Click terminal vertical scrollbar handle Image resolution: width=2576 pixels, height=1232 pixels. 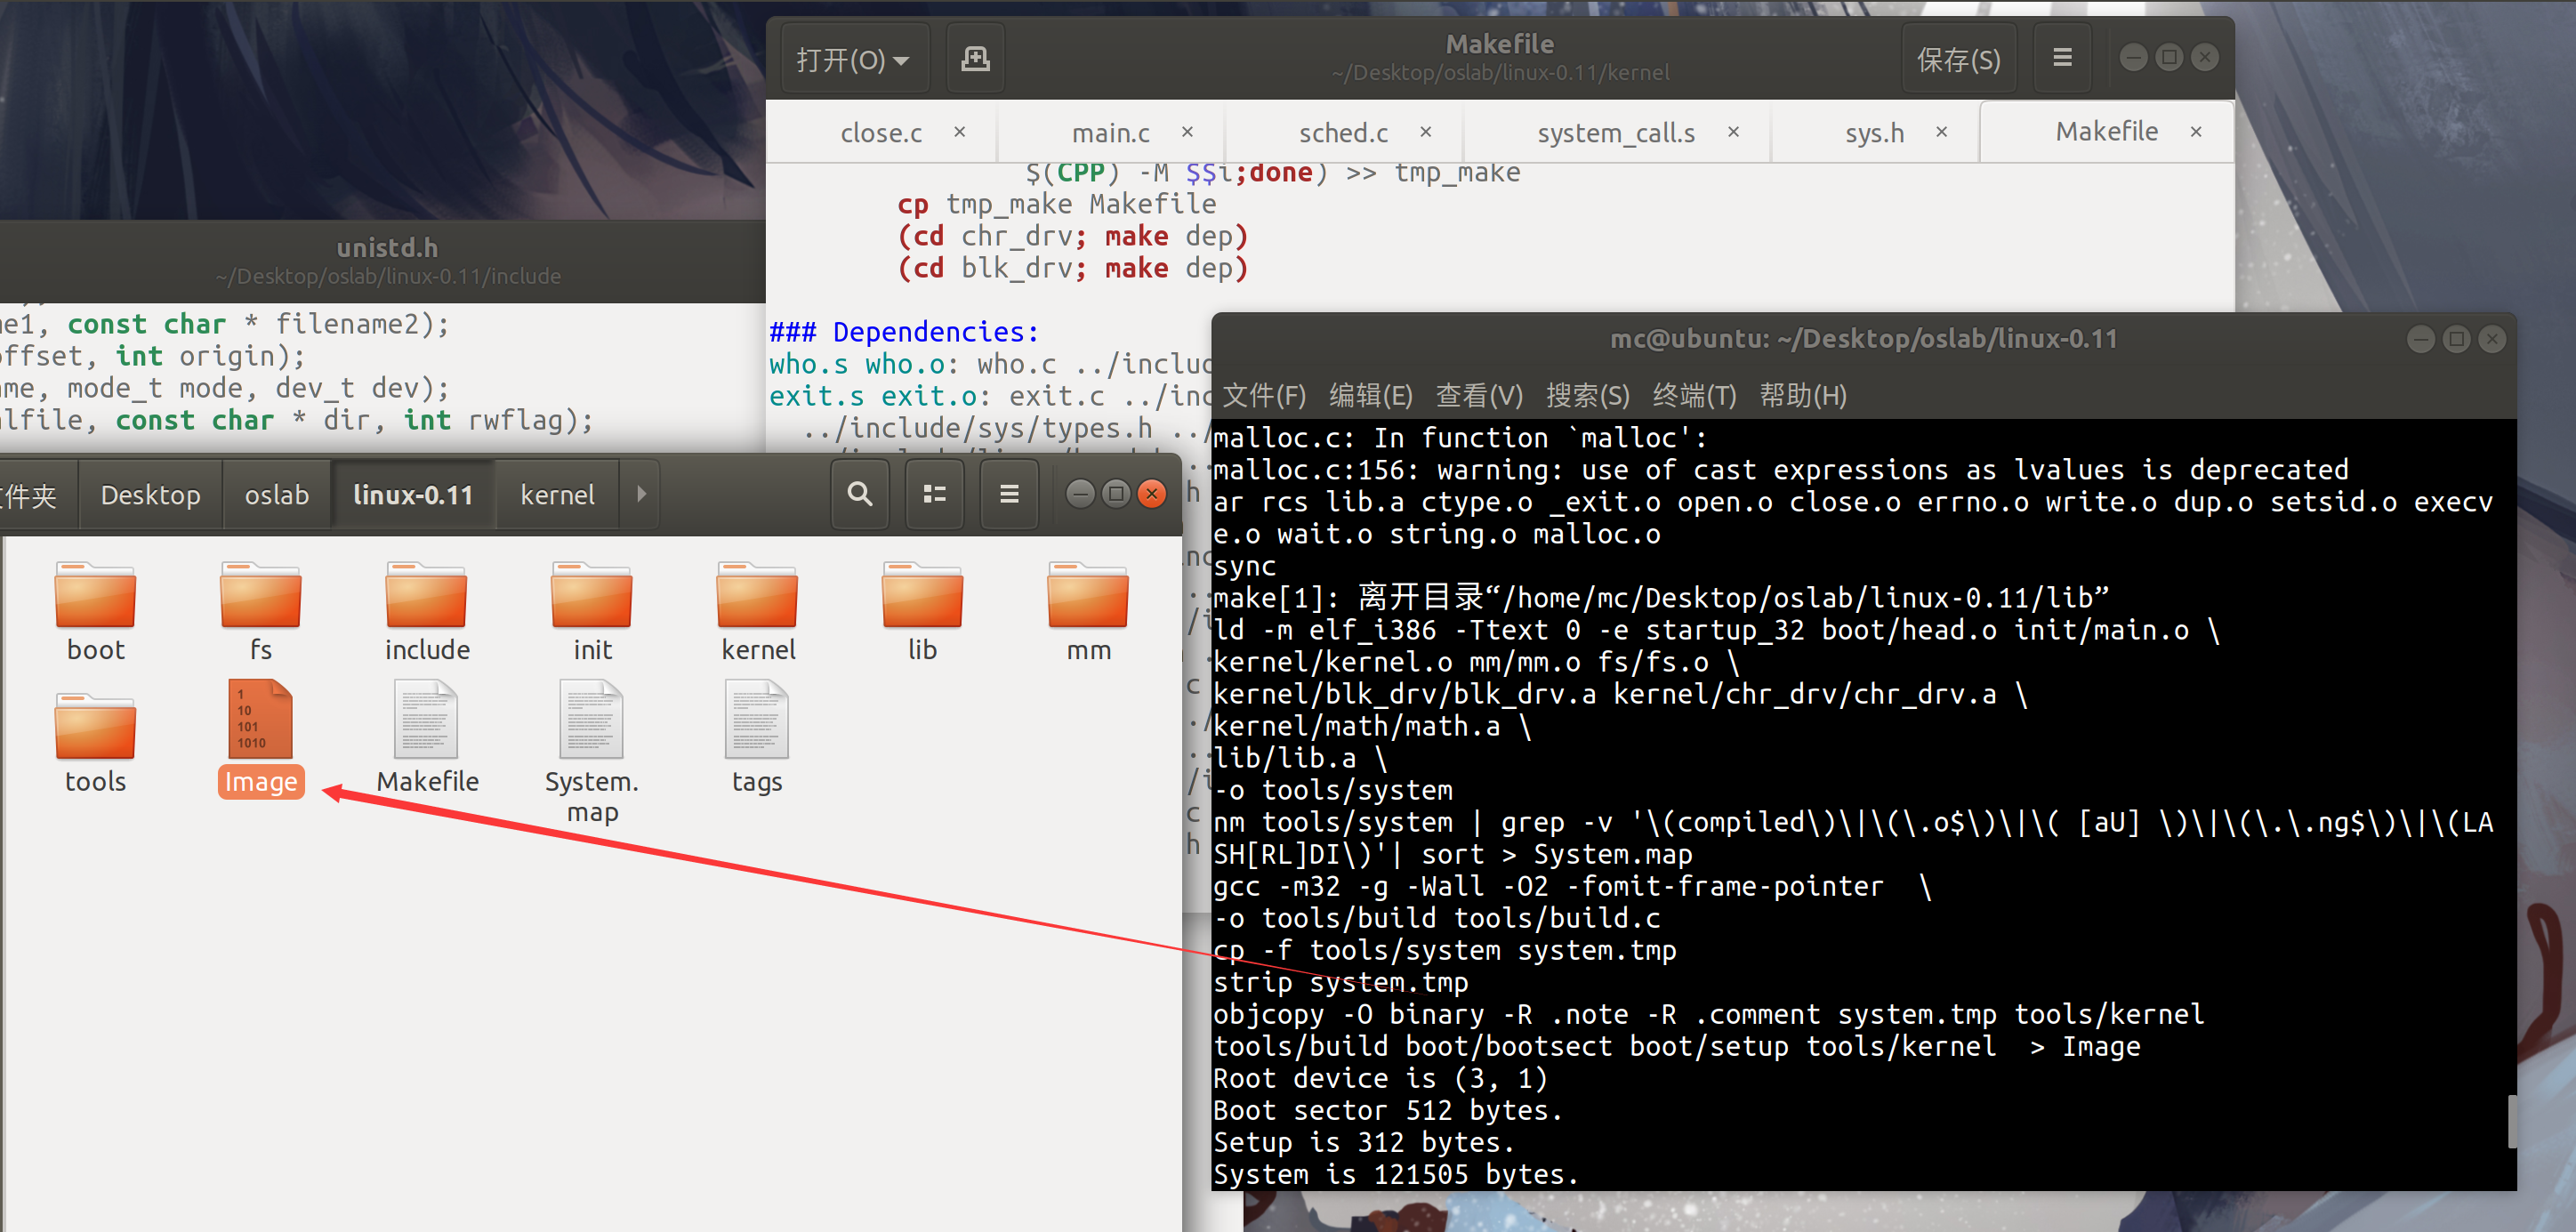[2510, 1121]
